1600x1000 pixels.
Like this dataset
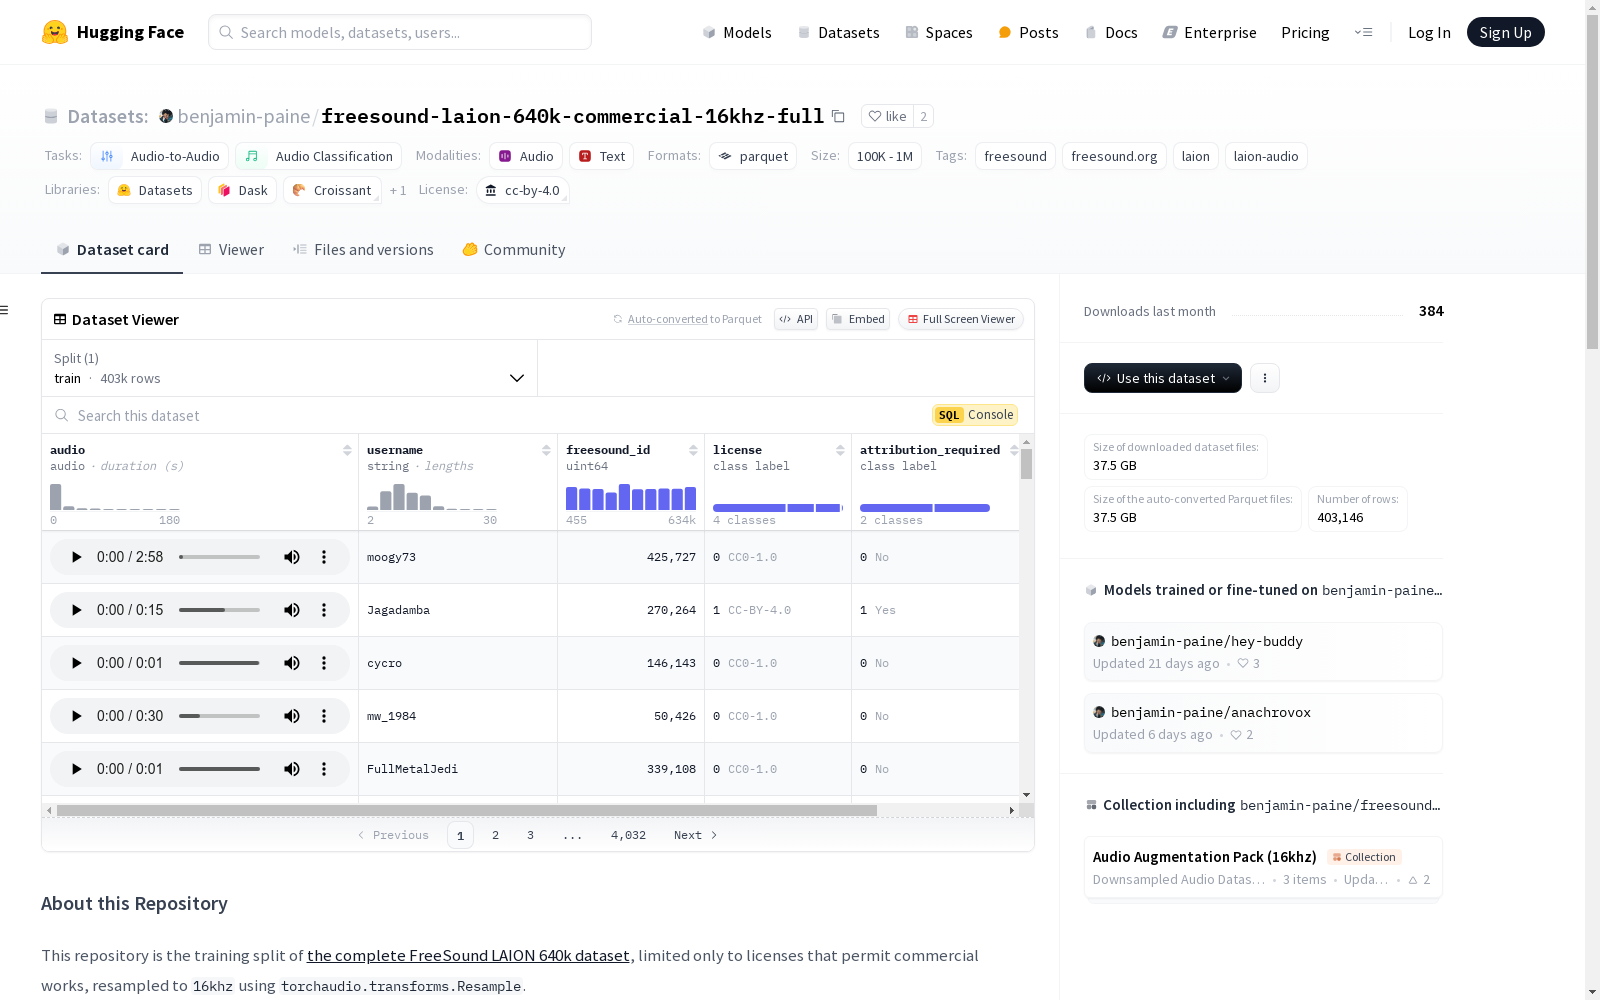coord(887,116)
